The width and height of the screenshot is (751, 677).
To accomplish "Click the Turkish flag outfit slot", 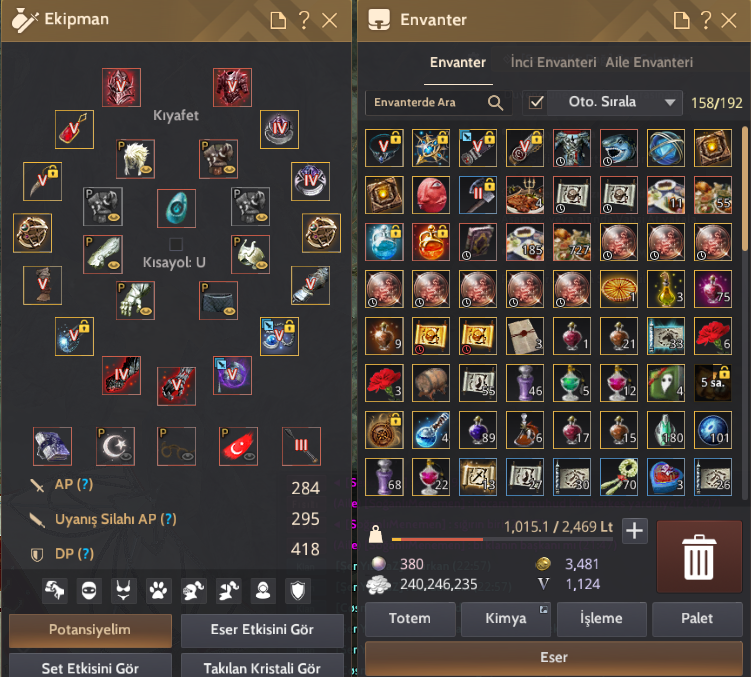I will 238,446.
